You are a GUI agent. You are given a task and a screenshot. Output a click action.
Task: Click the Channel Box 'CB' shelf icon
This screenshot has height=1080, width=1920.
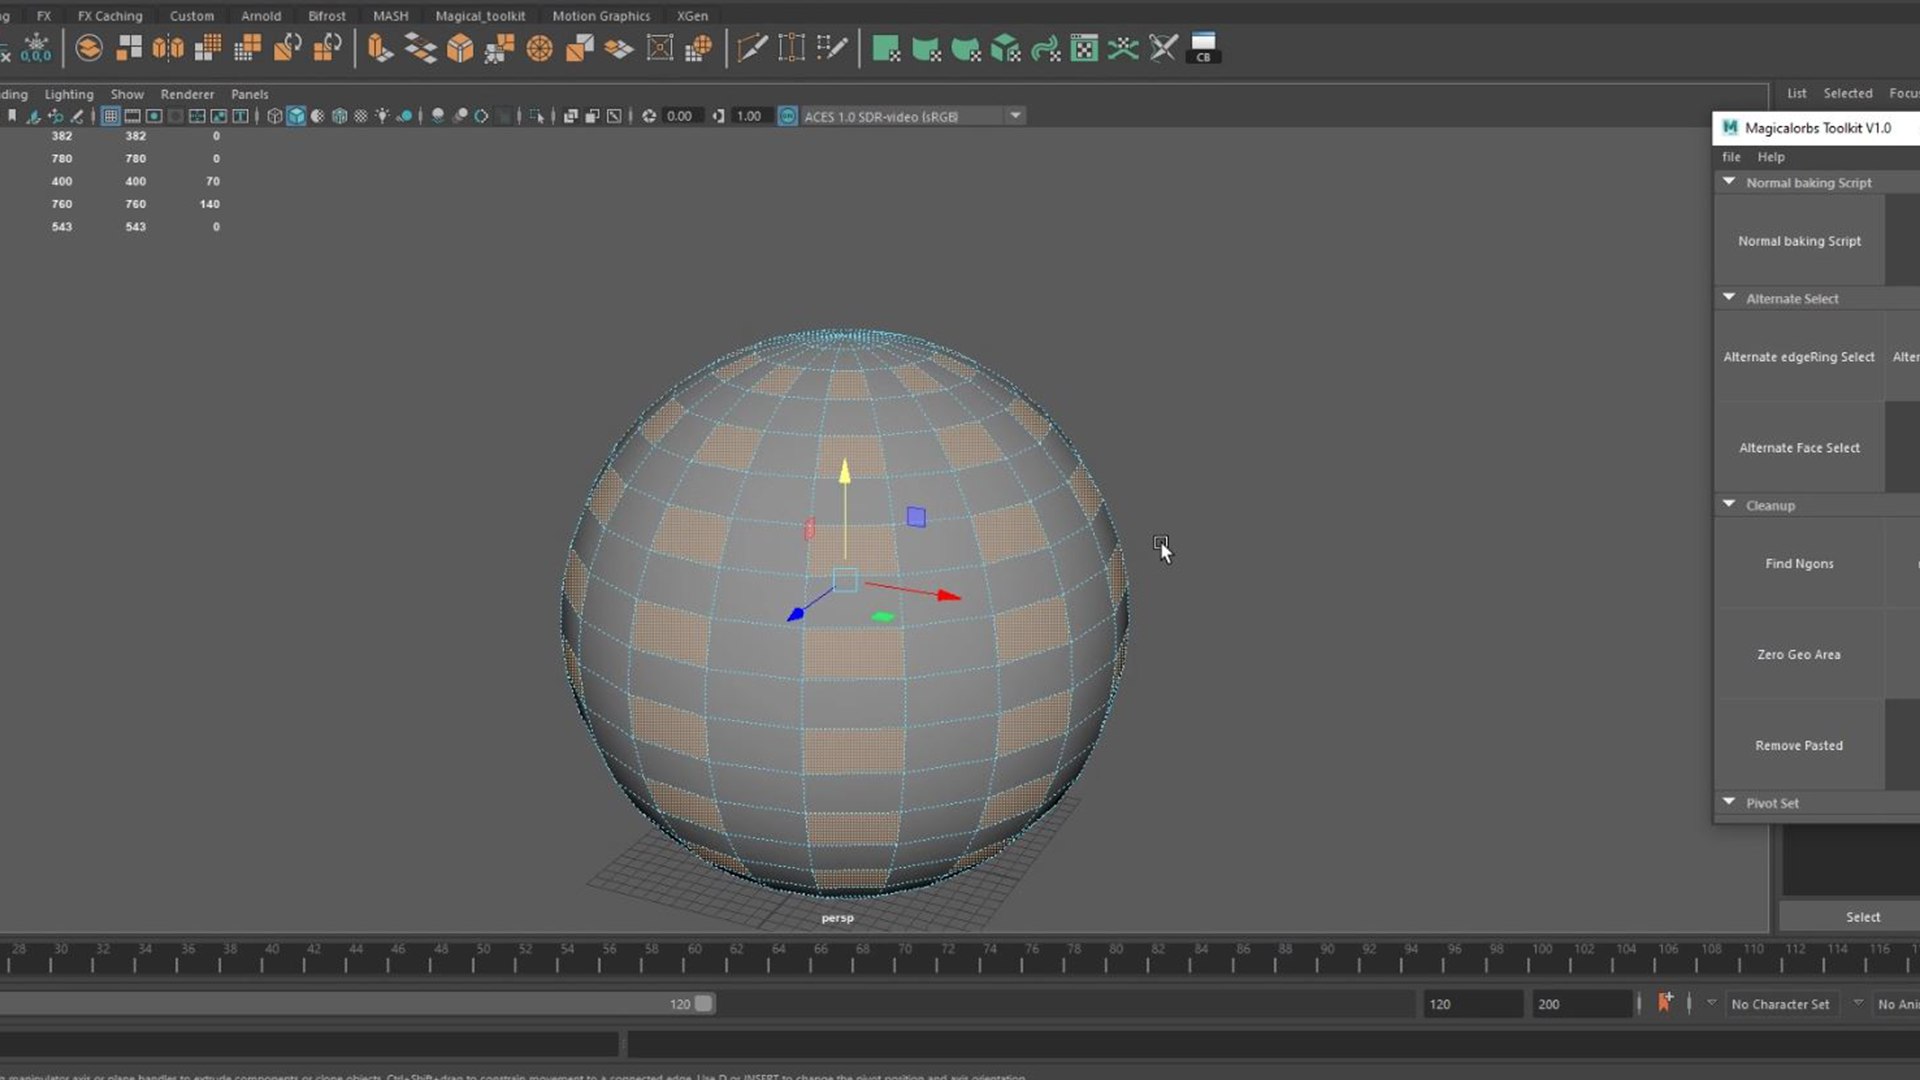(1203, 47)
